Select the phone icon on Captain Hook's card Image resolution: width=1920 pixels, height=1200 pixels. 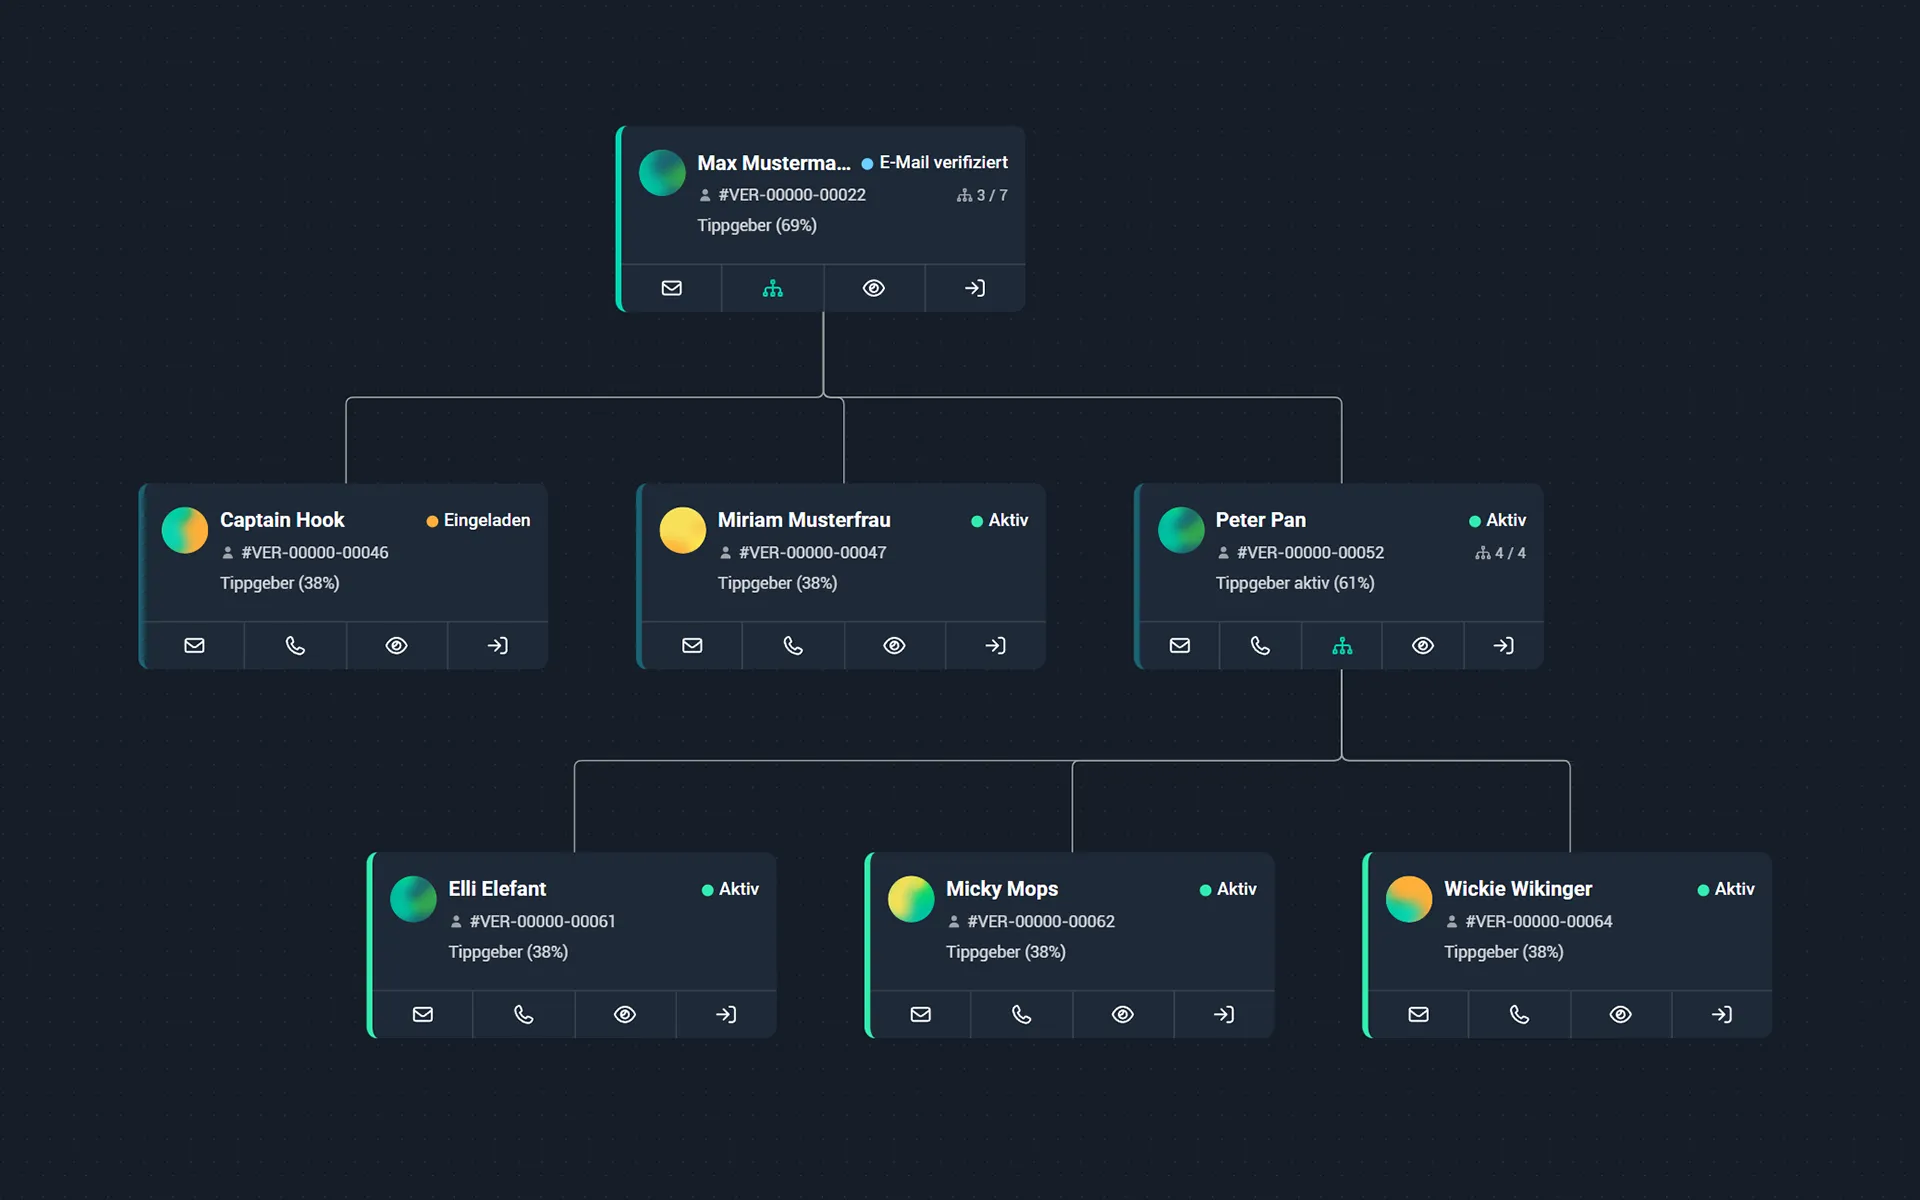click(295, 645)
